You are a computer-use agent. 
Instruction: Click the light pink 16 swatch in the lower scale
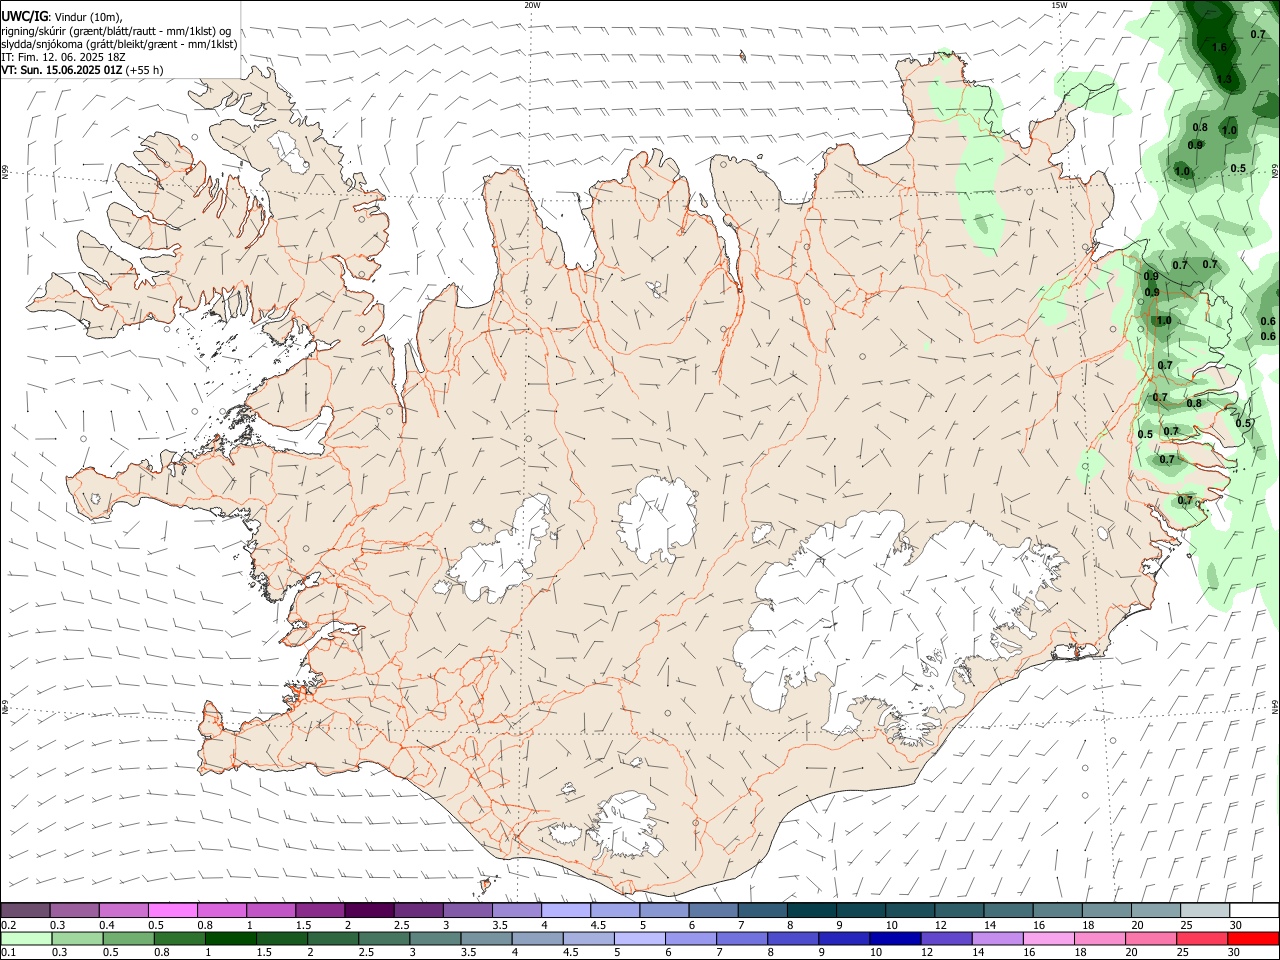[1049, 939]
